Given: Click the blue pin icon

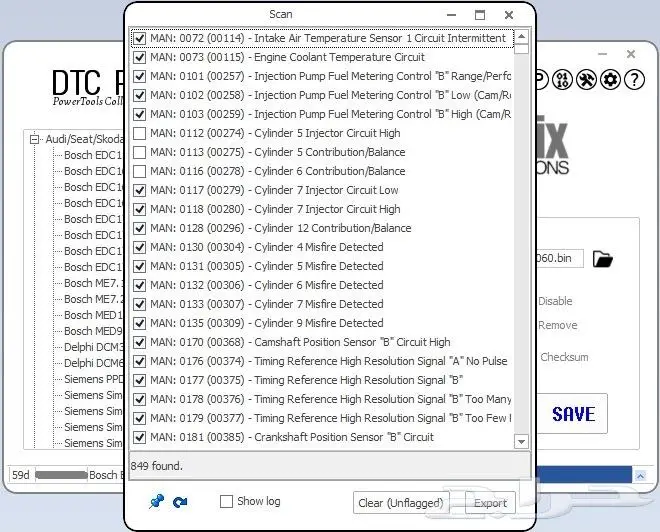Looking at the screenshot, I should click(156, 502).
